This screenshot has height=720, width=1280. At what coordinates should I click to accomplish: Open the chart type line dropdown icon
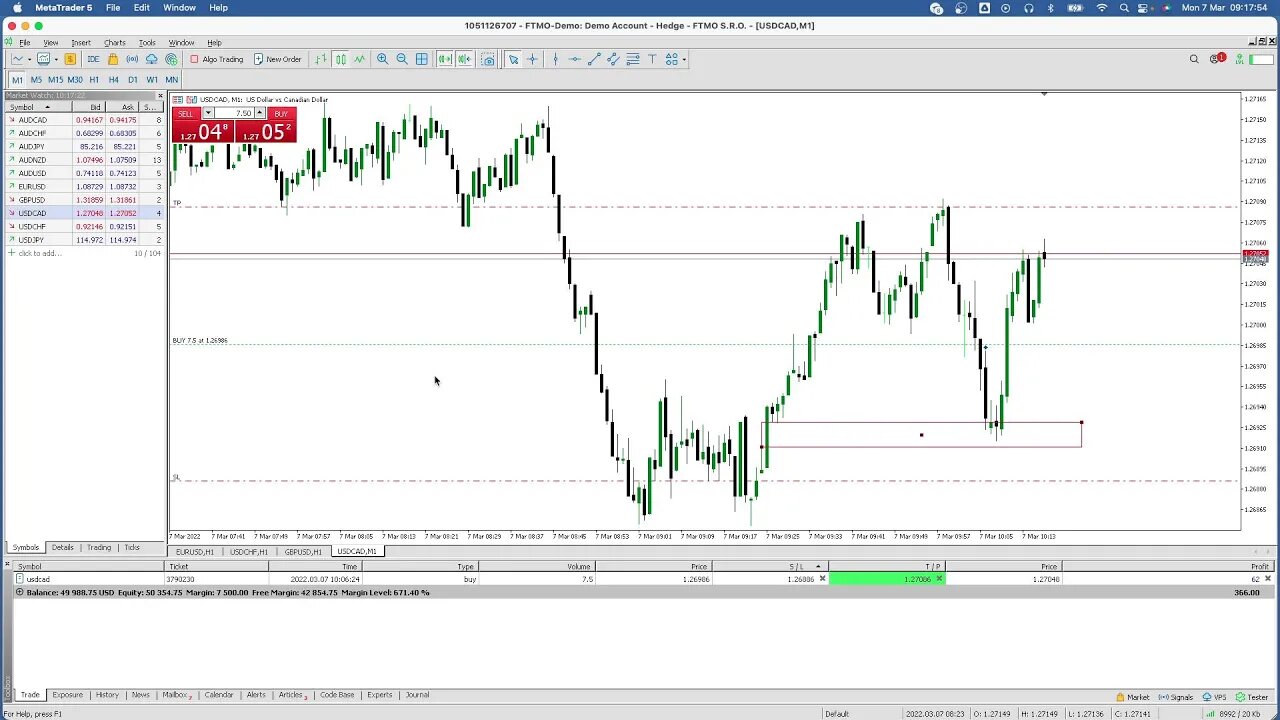pos(20,59)
